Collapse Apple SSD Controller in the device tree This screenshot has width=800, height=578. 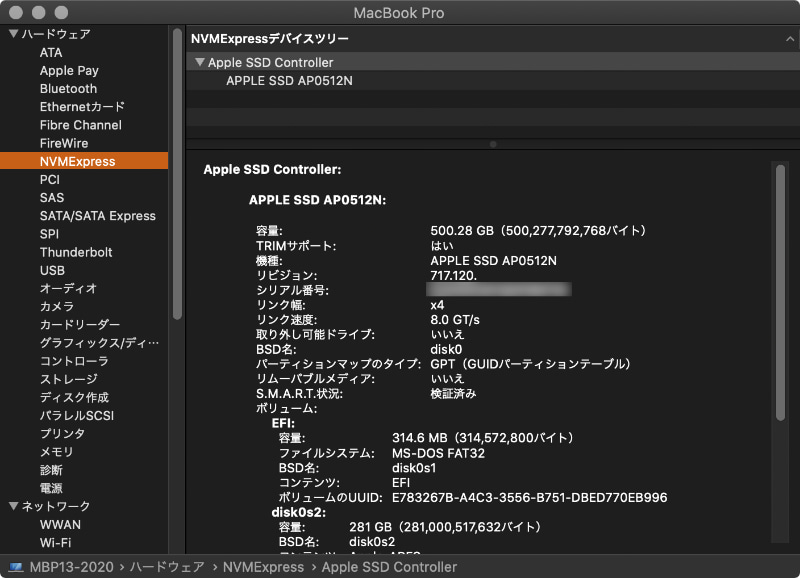click(x=199, y=61)
